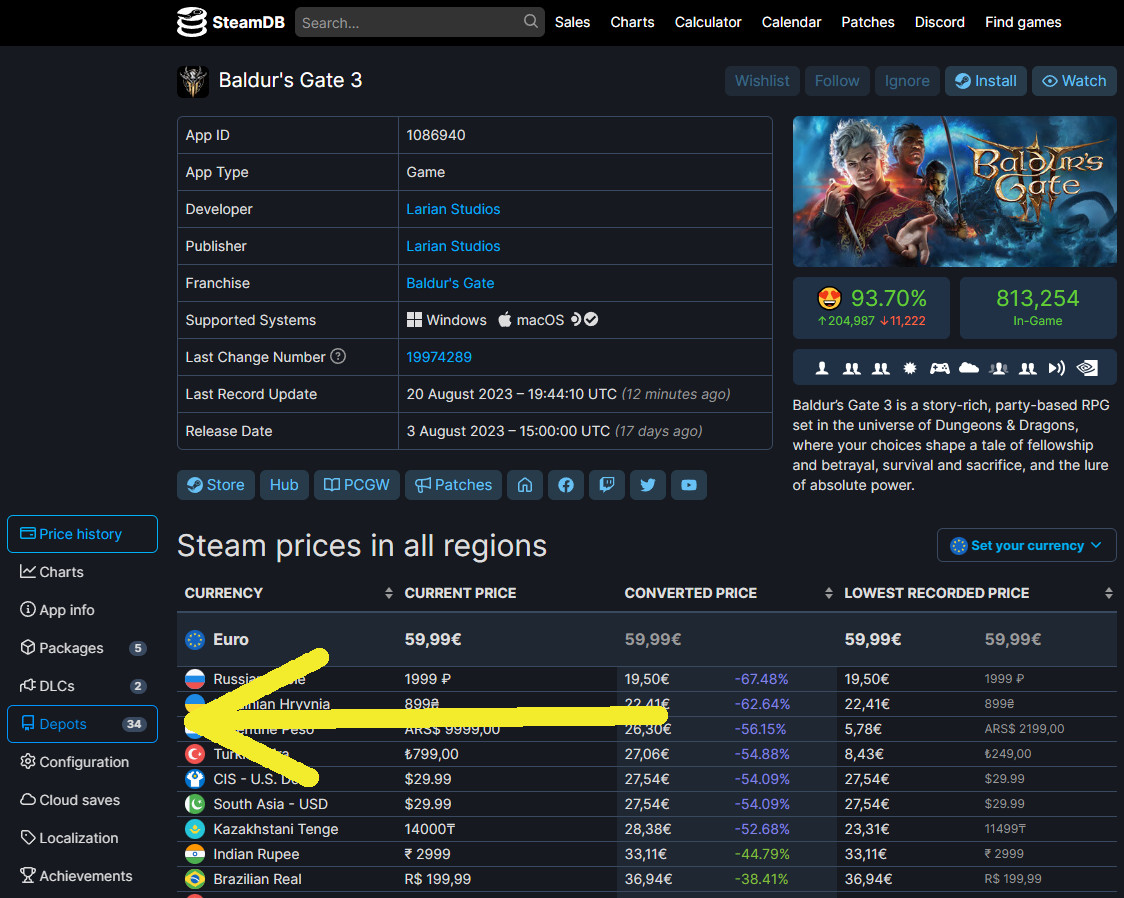Click the search magnifier icon
Viewport: 1124px width, 898px height.
(530, 22)
